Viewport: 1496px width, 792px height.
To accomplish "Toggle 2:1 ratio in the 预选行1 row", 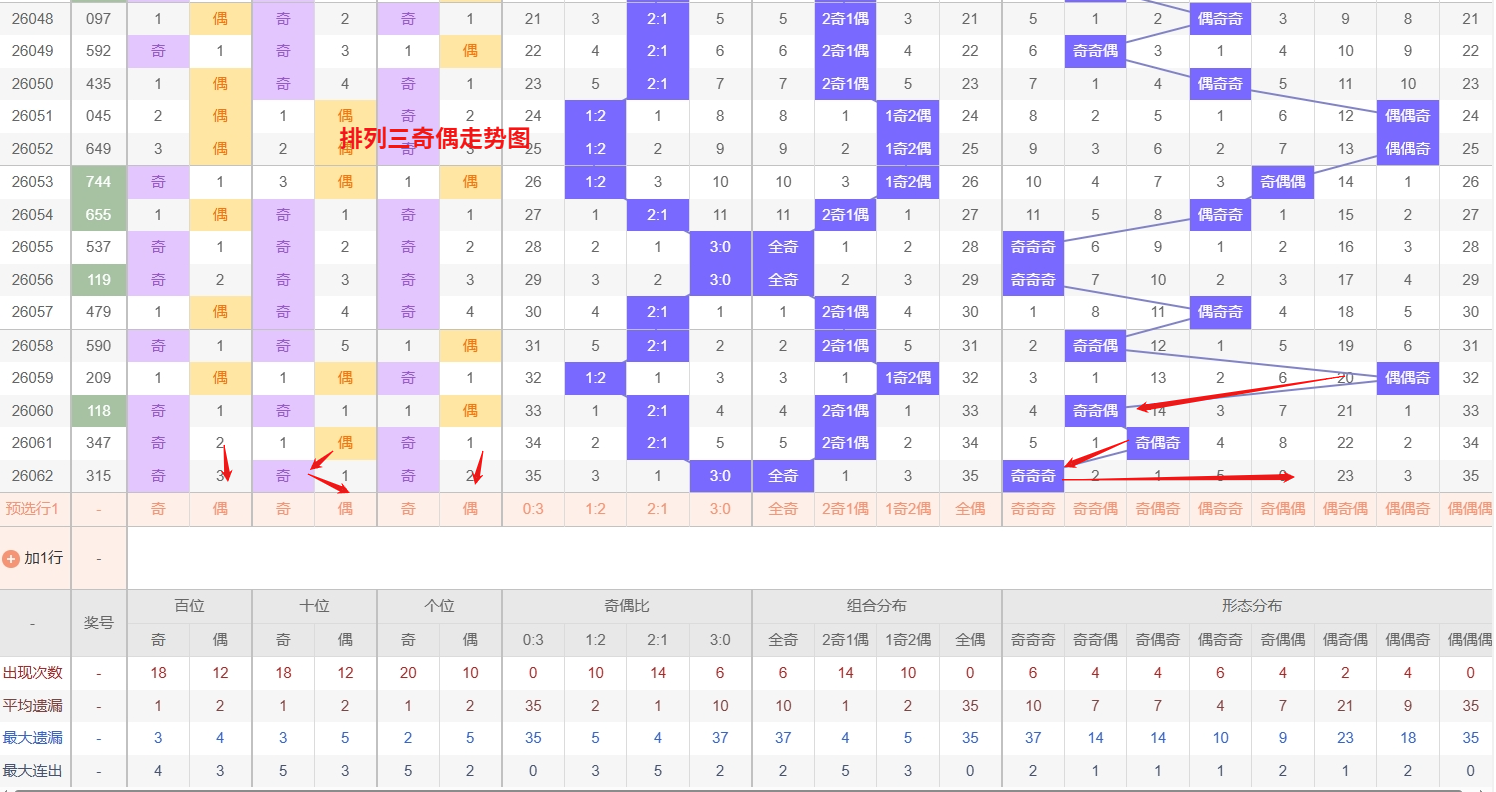I will point(657,509).
